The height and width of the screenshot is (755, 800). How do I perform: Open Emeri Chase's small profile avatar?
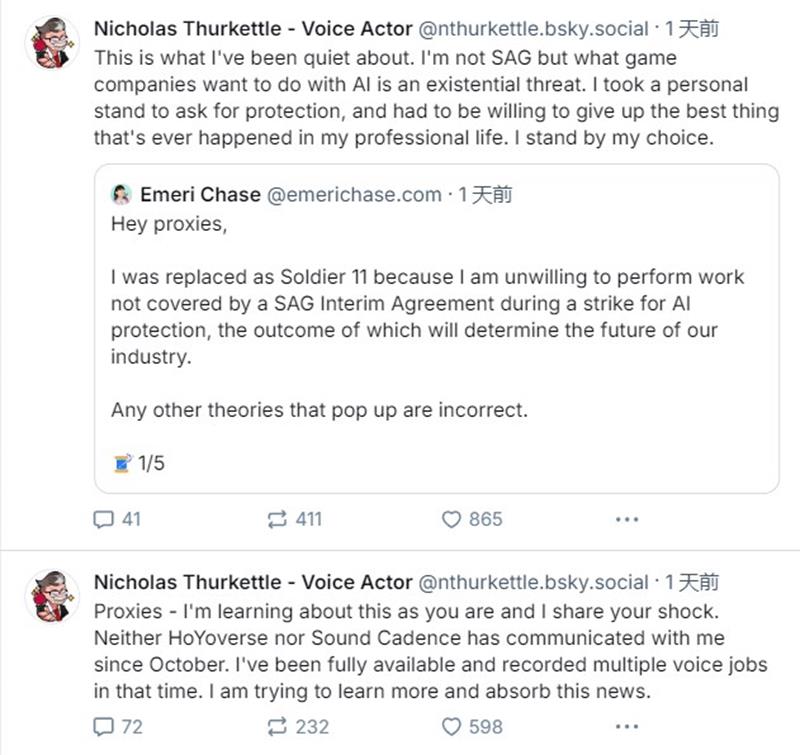[122, 194]
